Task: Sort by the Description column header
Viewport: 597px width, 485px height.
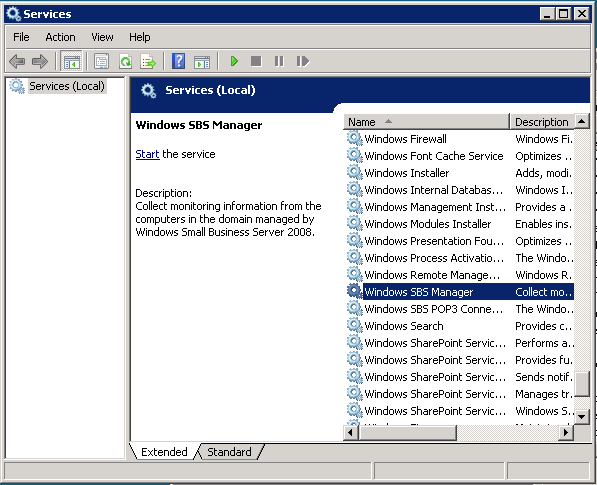Action: (541, 122)
